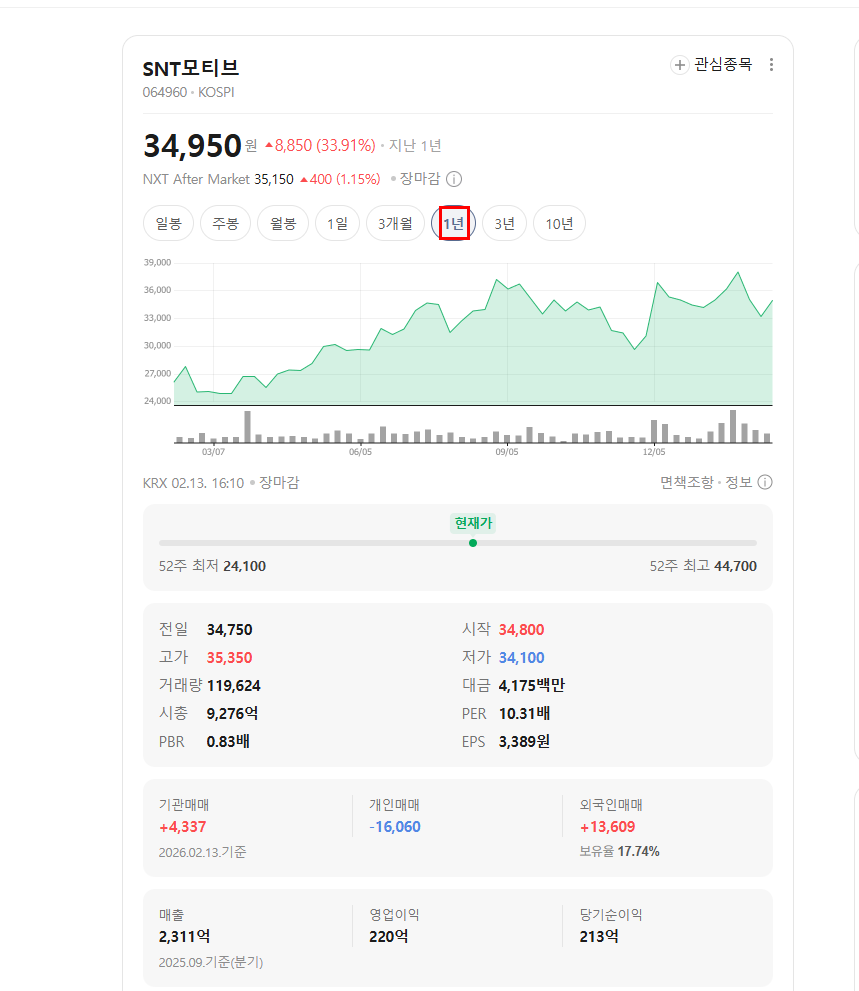Click the 03/07 date label on chart axis
This screenshot has width=859, height=991.
[213, 452]
